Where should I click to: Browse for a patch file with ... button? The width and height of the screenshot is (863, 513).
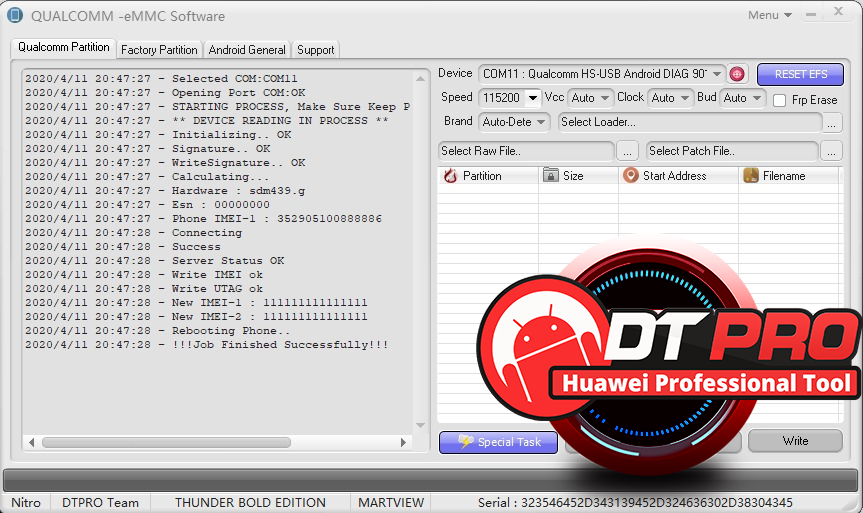(x=832, y=151)
